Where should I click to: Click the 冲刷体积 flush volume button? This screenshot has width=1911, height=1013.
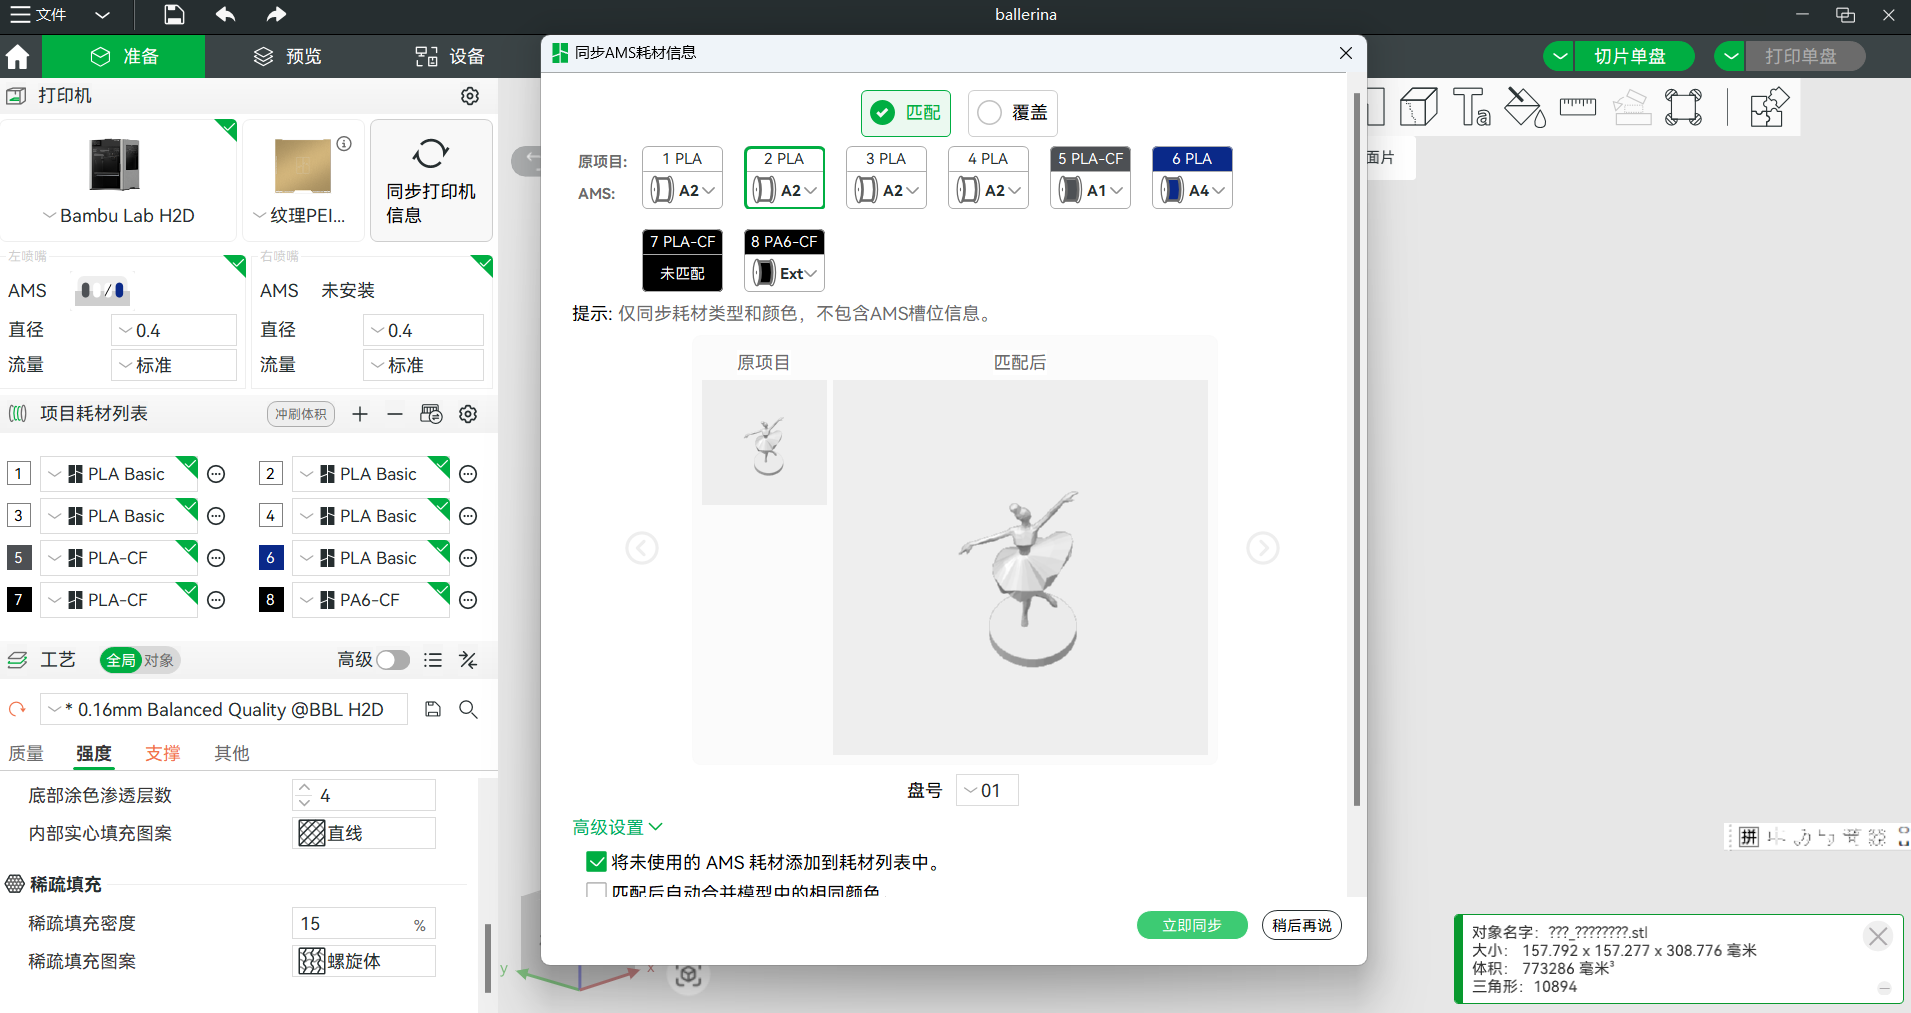301,414
